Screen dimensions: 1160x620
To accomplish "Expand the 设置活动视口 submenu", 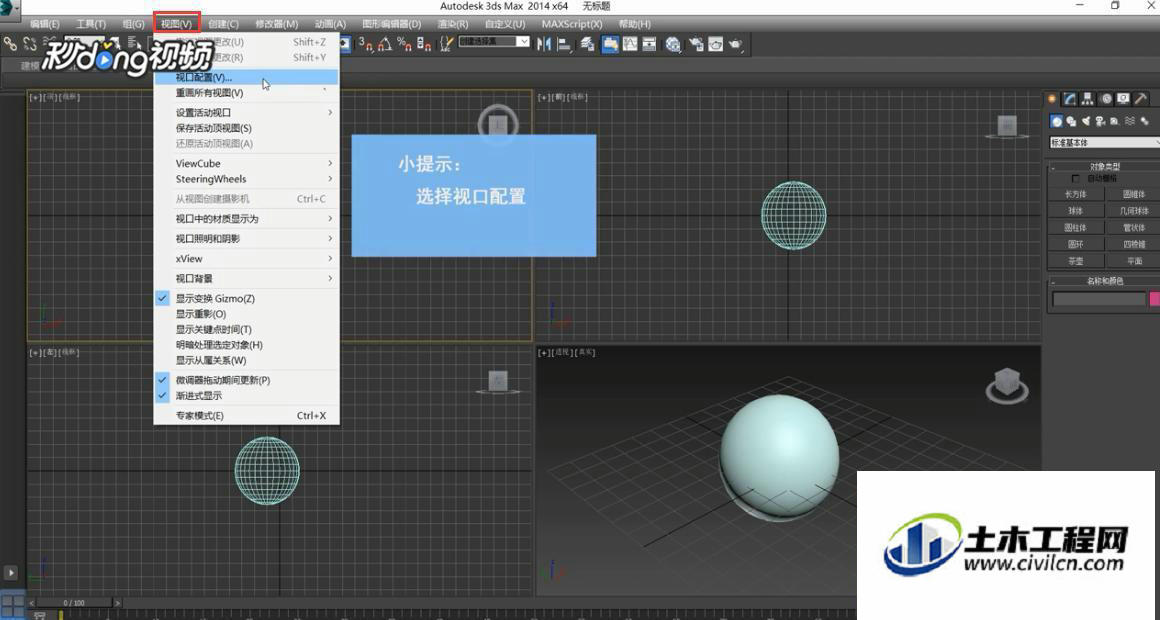I will tap(246, 112).
